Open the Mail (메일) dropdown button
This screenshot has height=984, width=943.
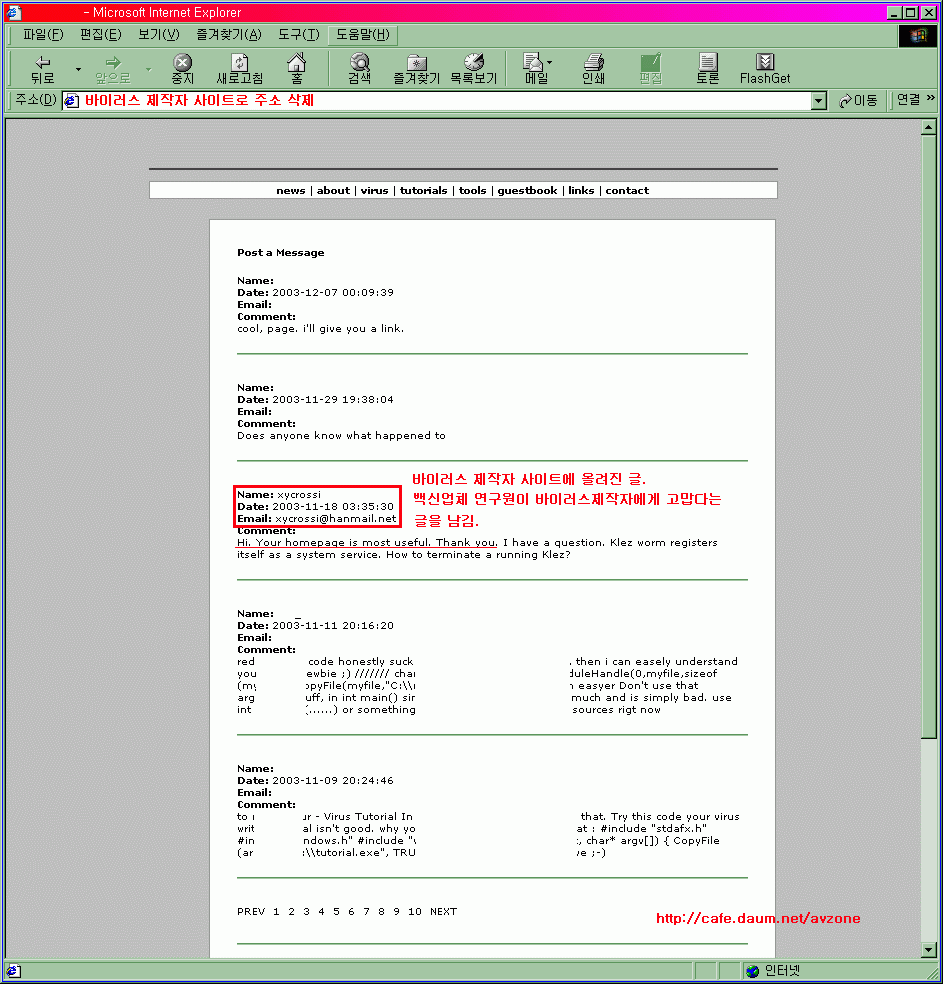(536, 68)
